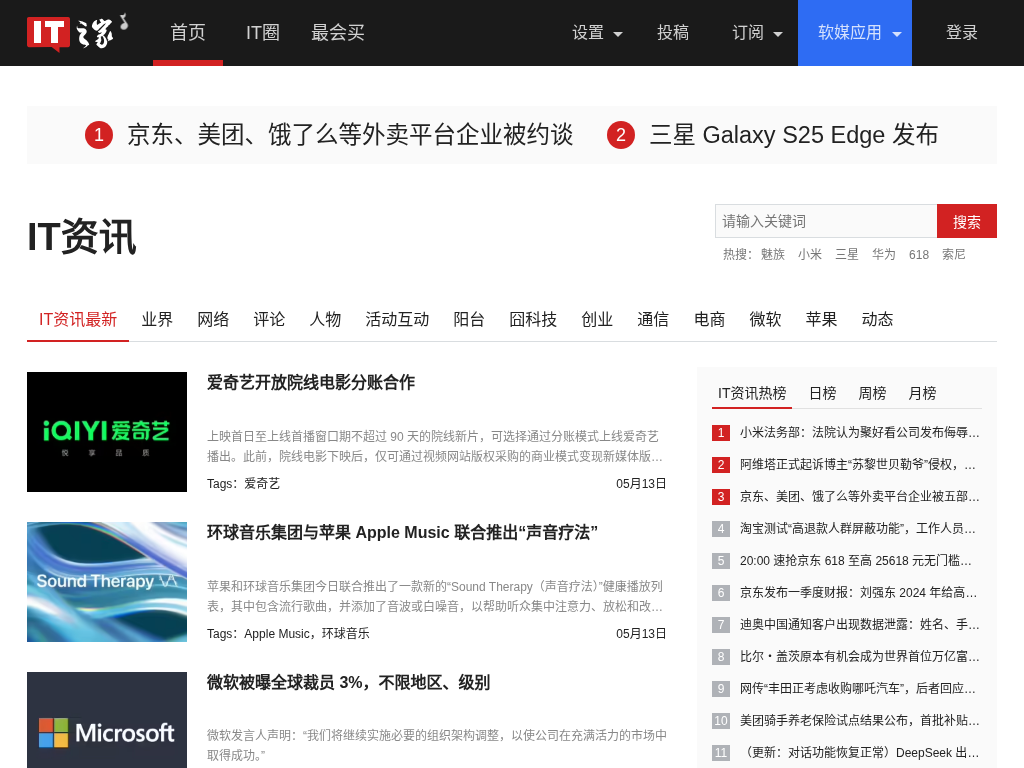Switch to the 囧科技 category tab

pos(533,319)
